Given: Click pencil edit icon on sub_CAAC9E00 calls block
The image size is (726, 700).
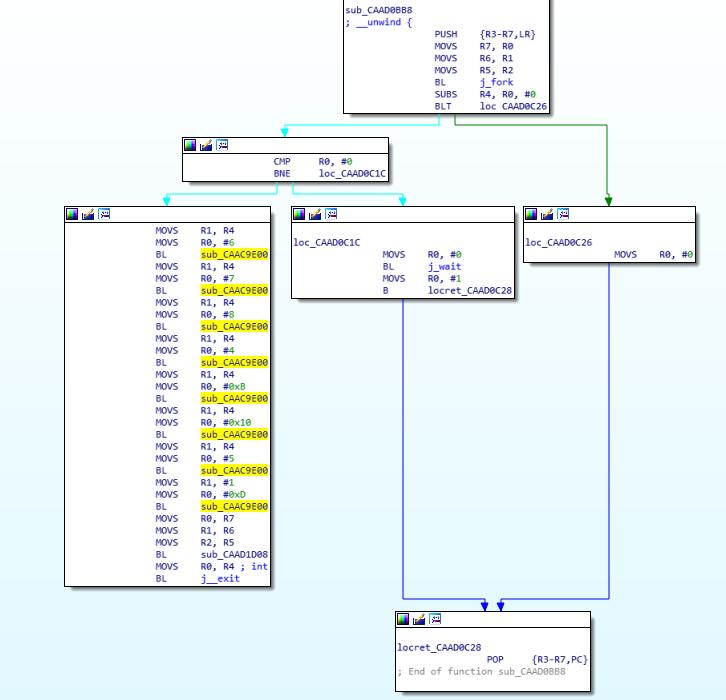Looking at the screenshot, I should click(x=88, y=214).
